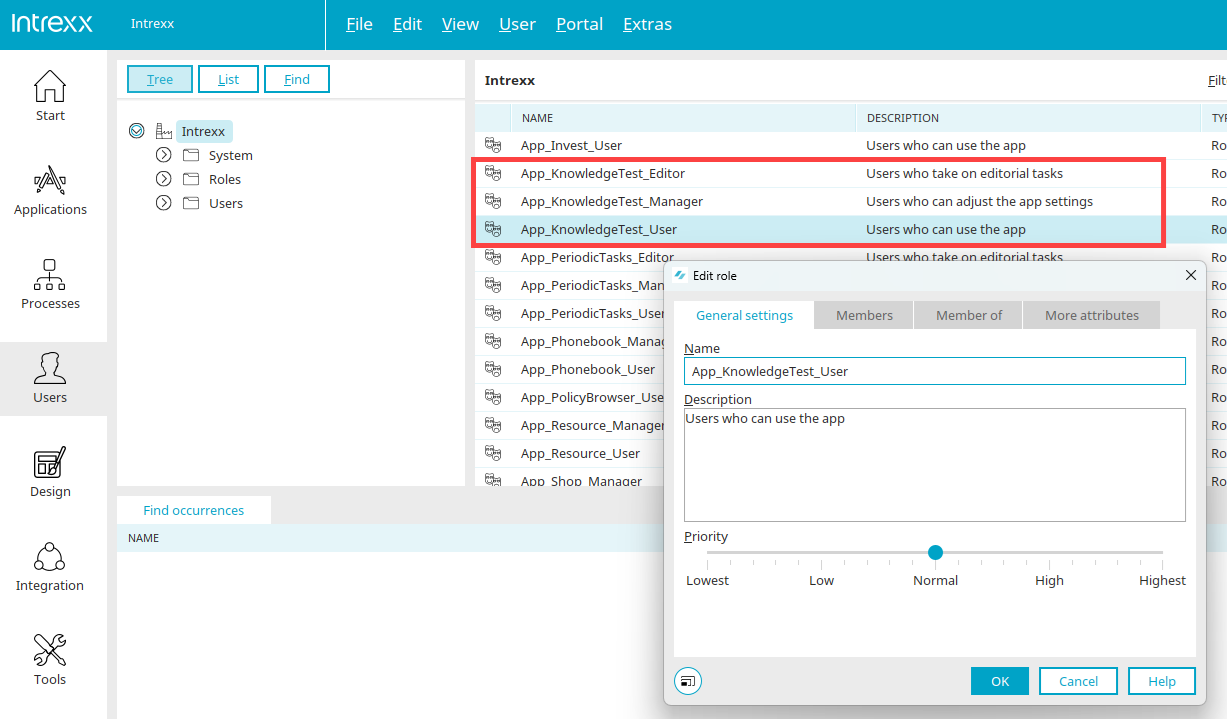This screenshot has width=1227, height=719.
Task: Click role icon of App_KnowledgeTest_Manager row
Action: click(493, 201)
